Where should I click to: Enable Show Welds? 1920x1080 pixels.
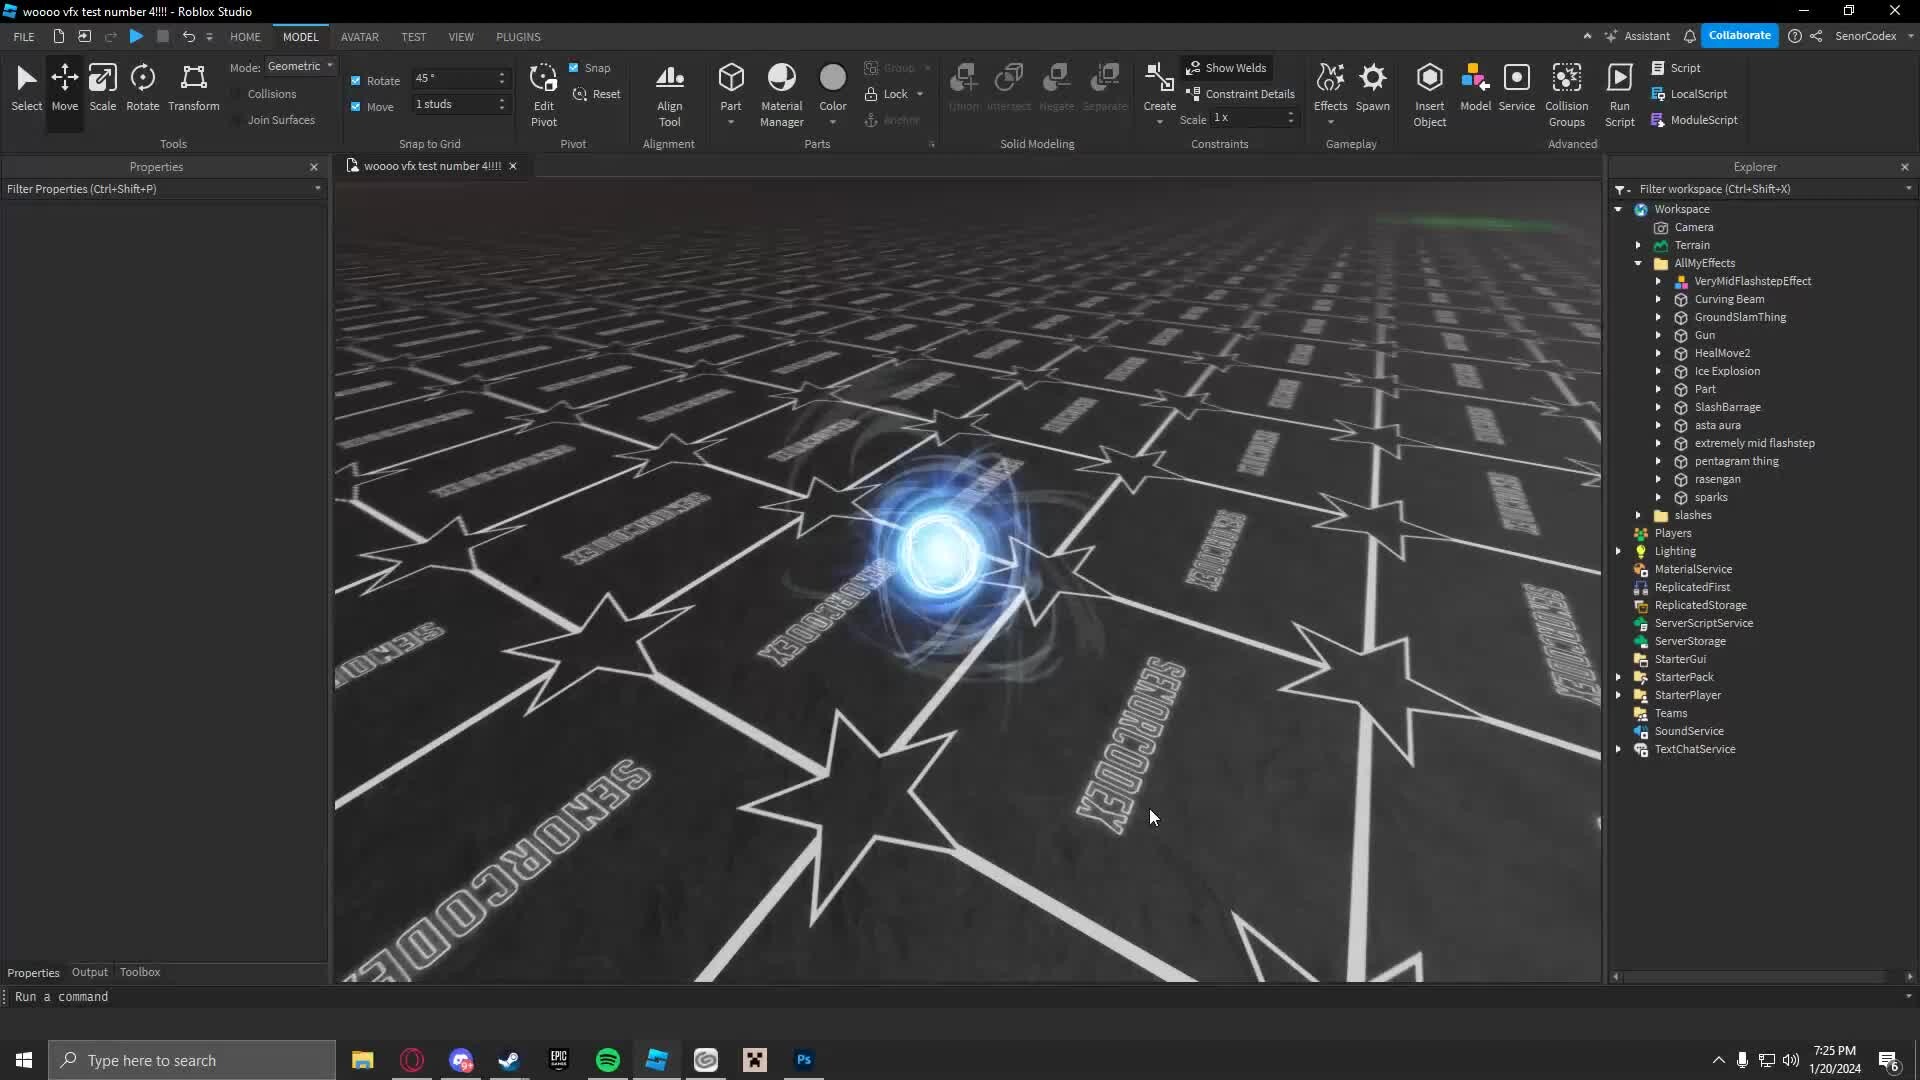1227,67
